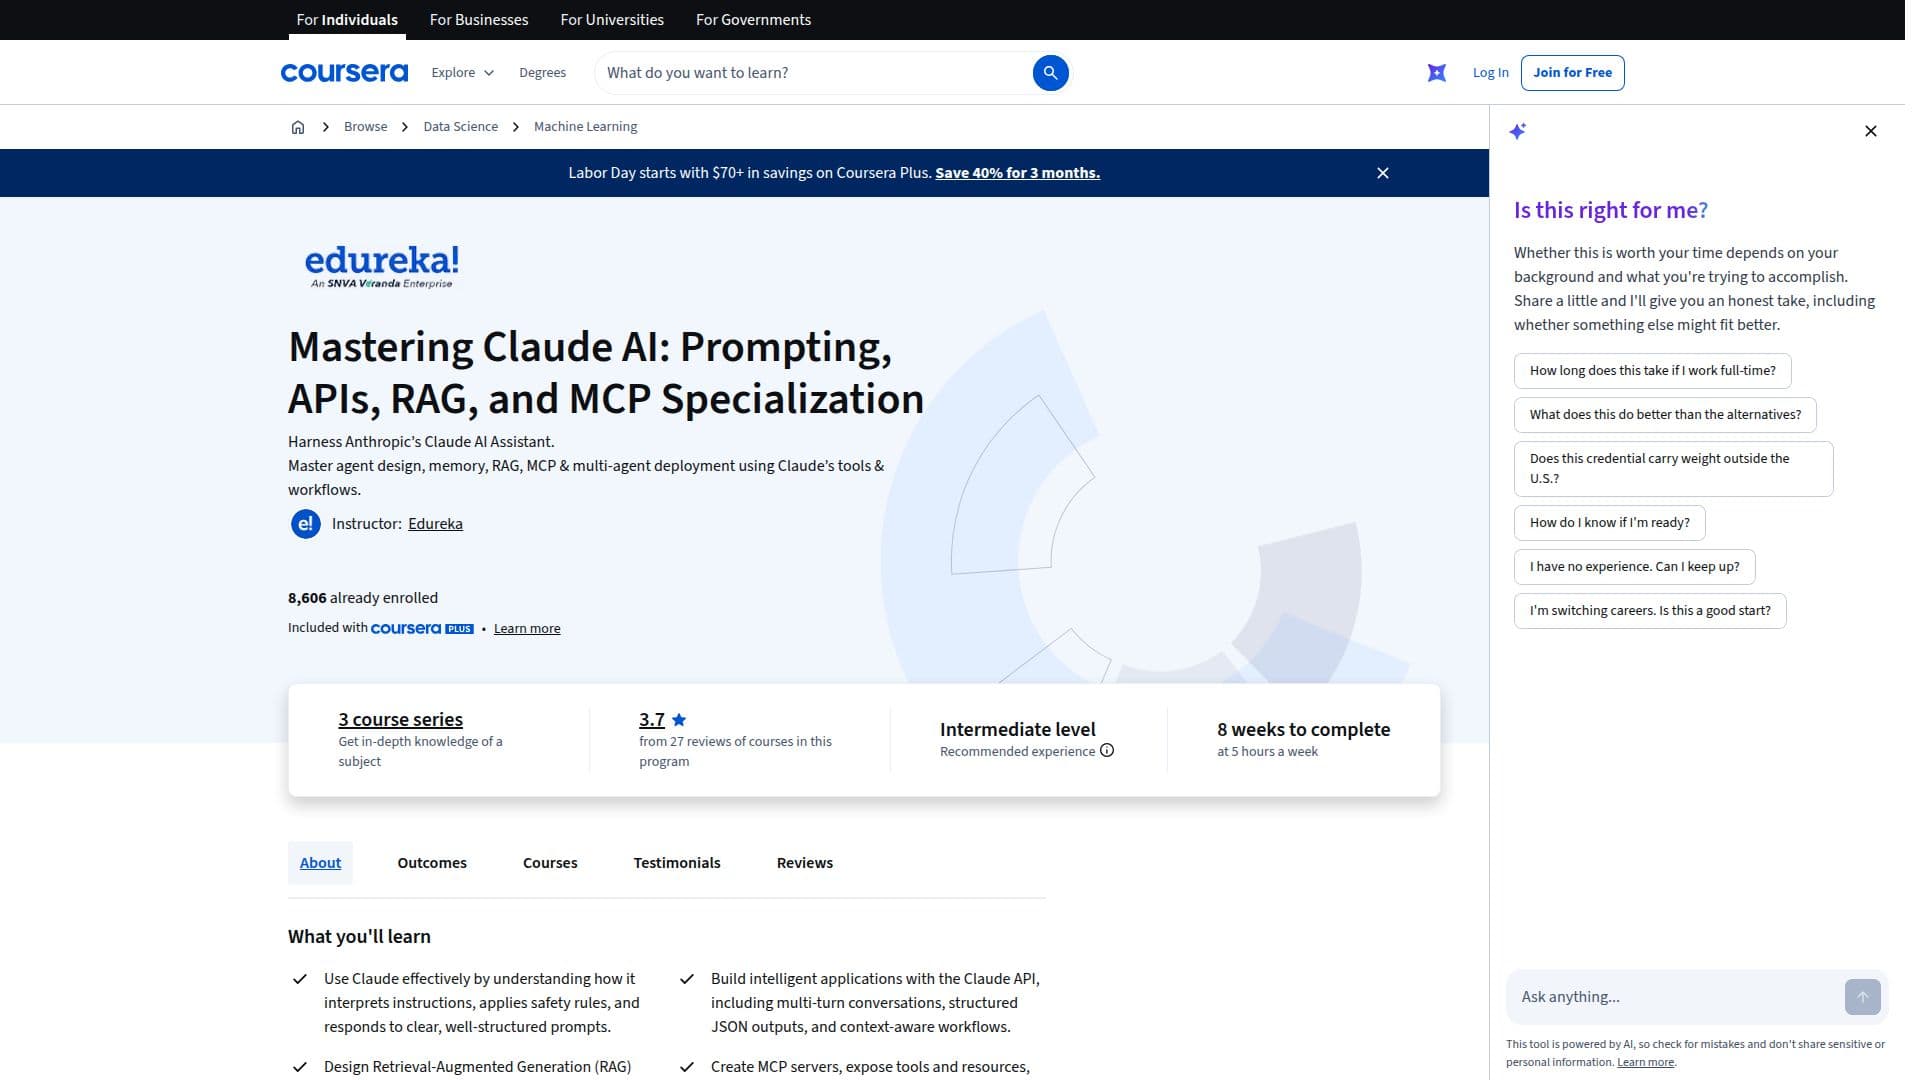Viewport: 1920px width, 1080px height.
Task: Select the About section tab
Action: (x=320, y=863)
